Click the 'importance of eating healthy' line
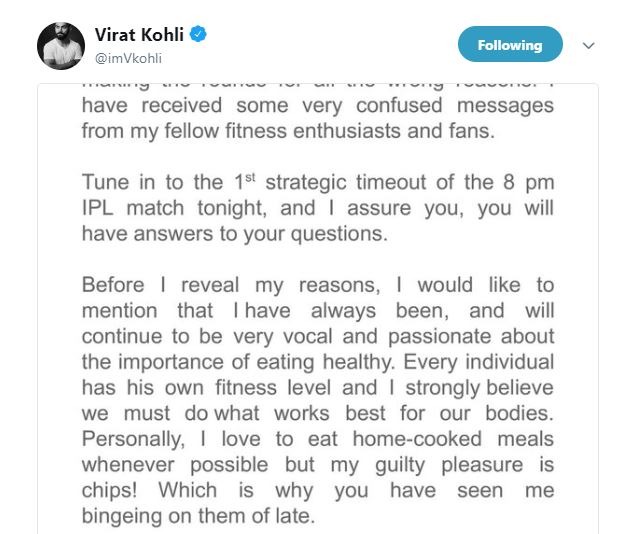This screenshot has height=534, width=634. coord(318,362)
